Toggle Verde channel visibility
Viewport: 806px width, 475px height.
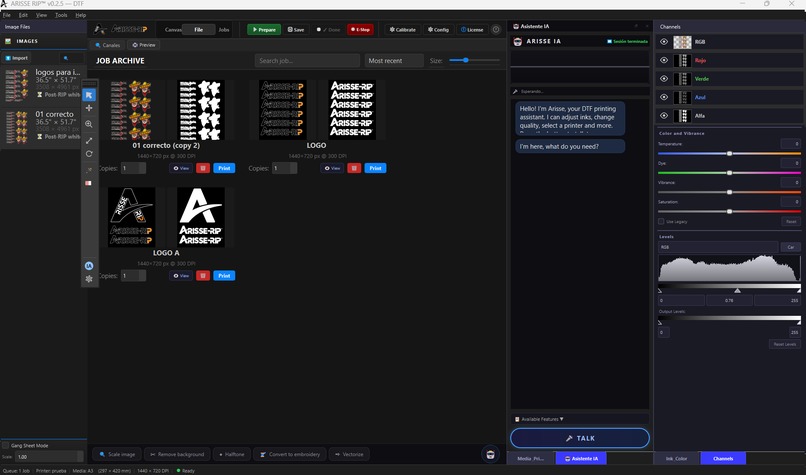click(664, 79)
